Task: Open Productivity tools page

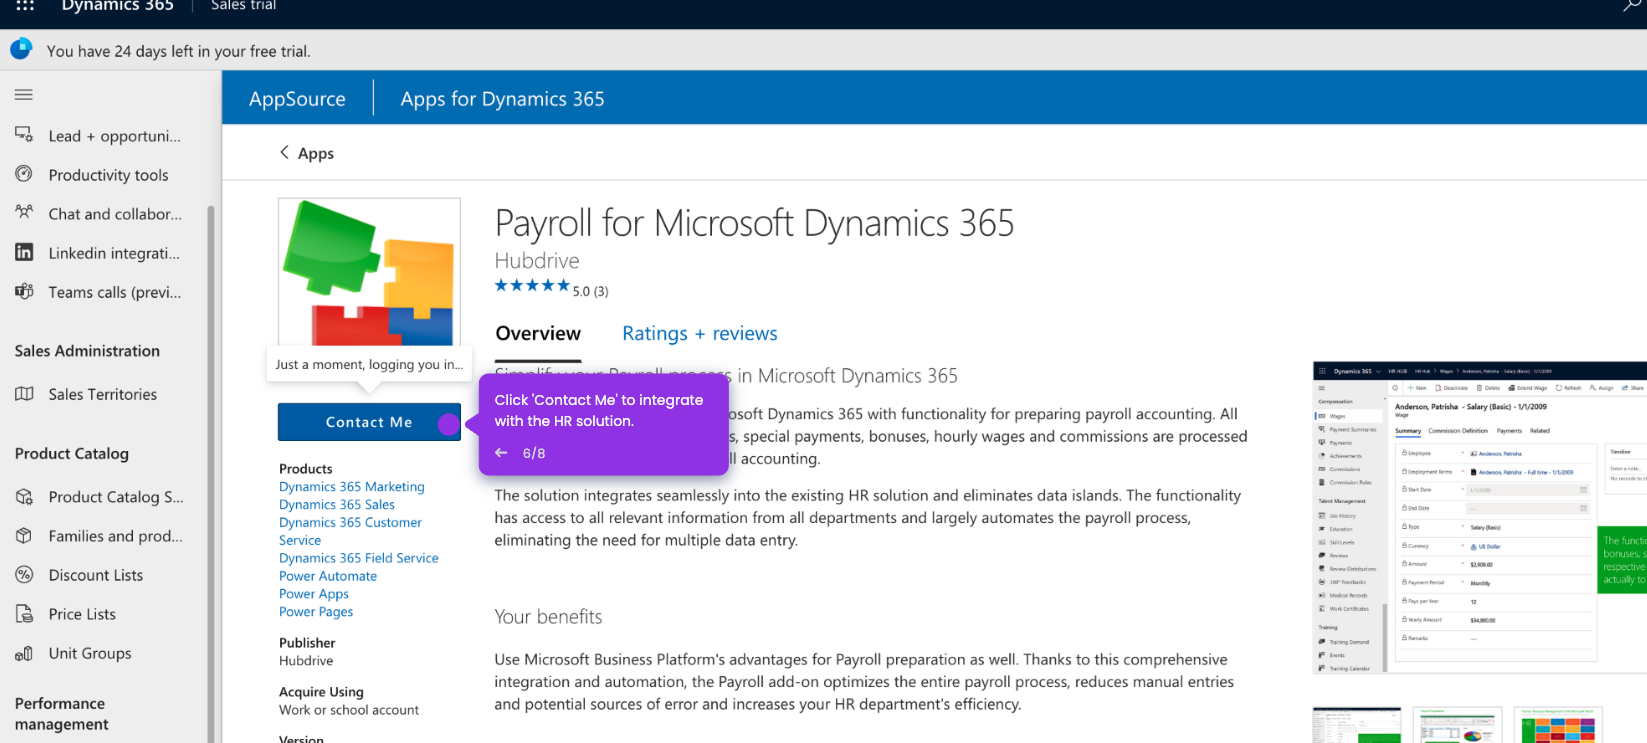Action: pyautogui.click(x=106, y=175)
